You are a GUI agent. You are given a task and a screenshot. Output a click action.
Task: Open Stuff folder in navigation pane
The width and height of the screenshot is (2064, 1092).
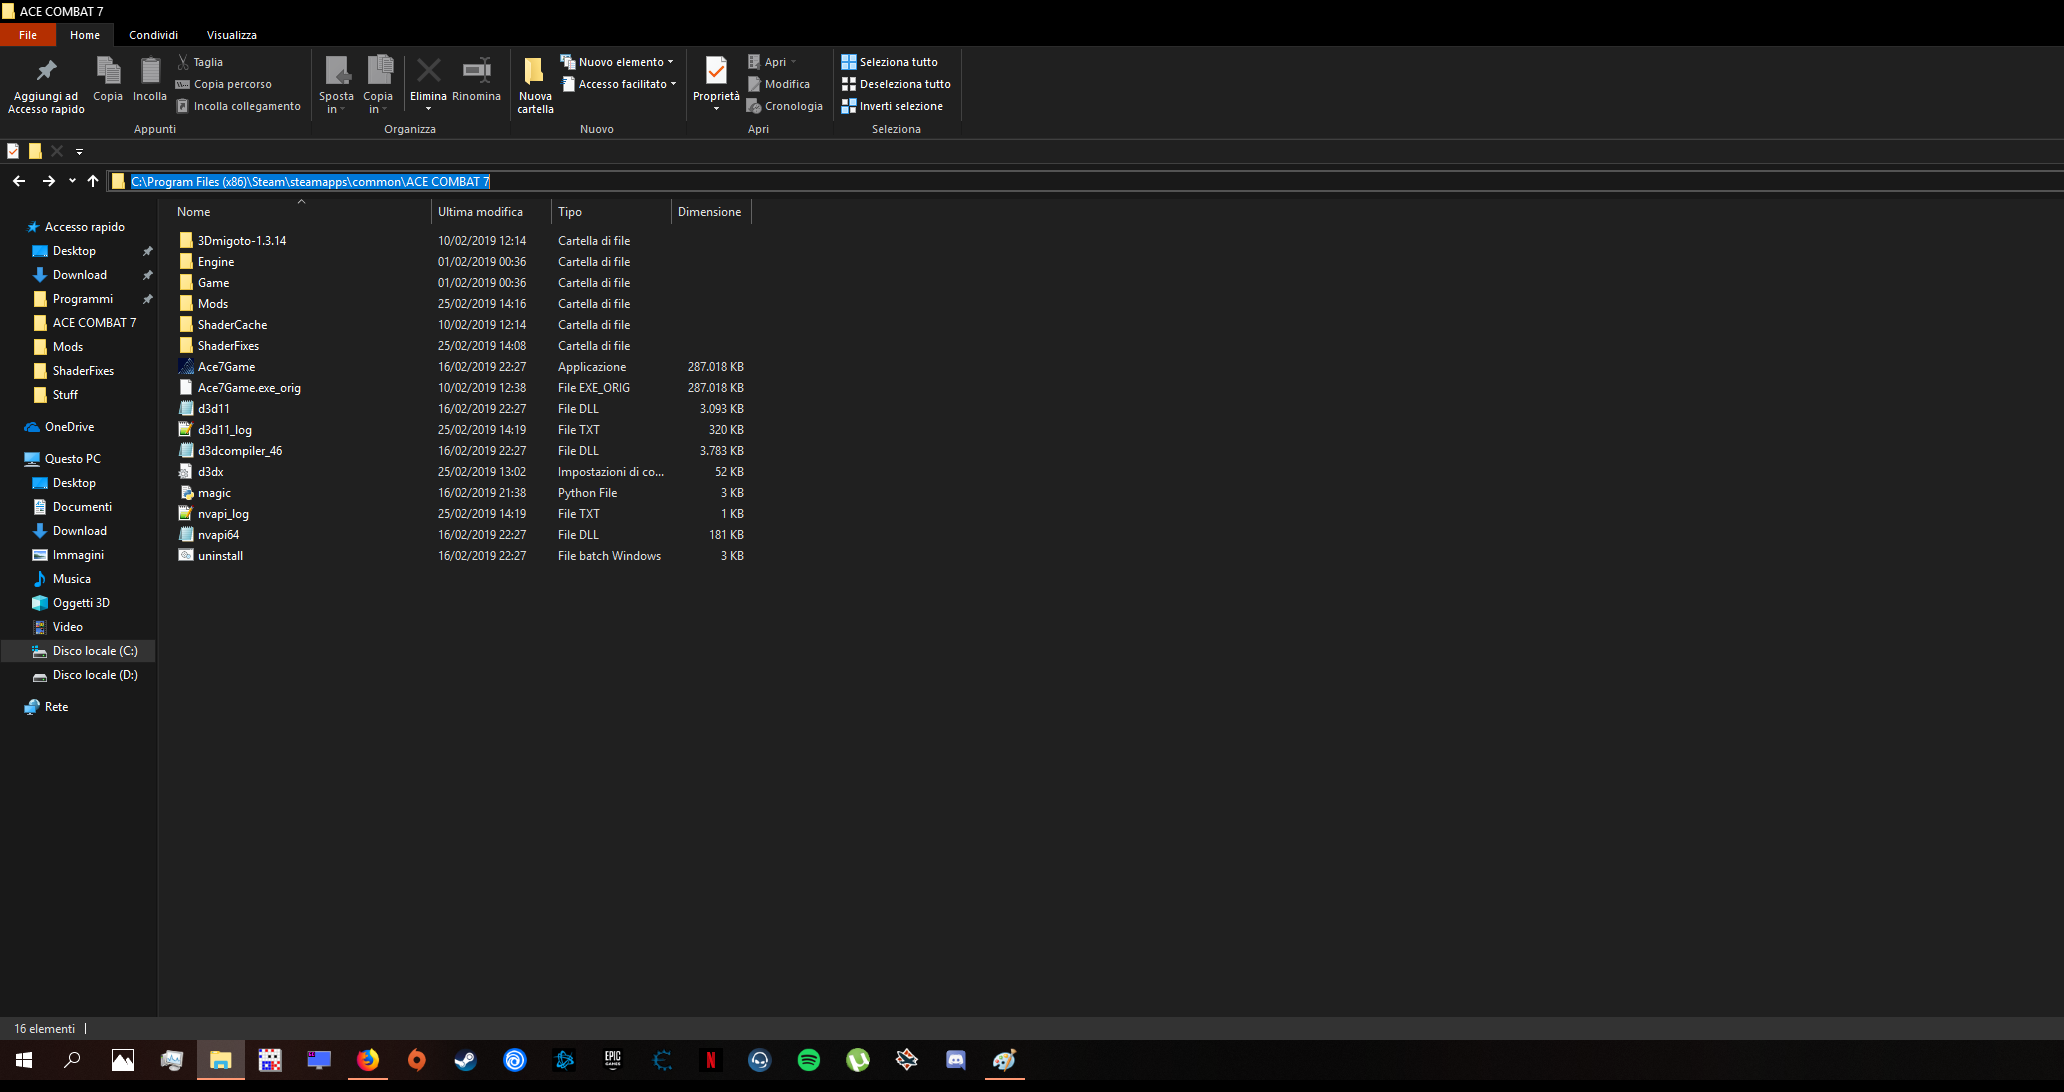65,395
